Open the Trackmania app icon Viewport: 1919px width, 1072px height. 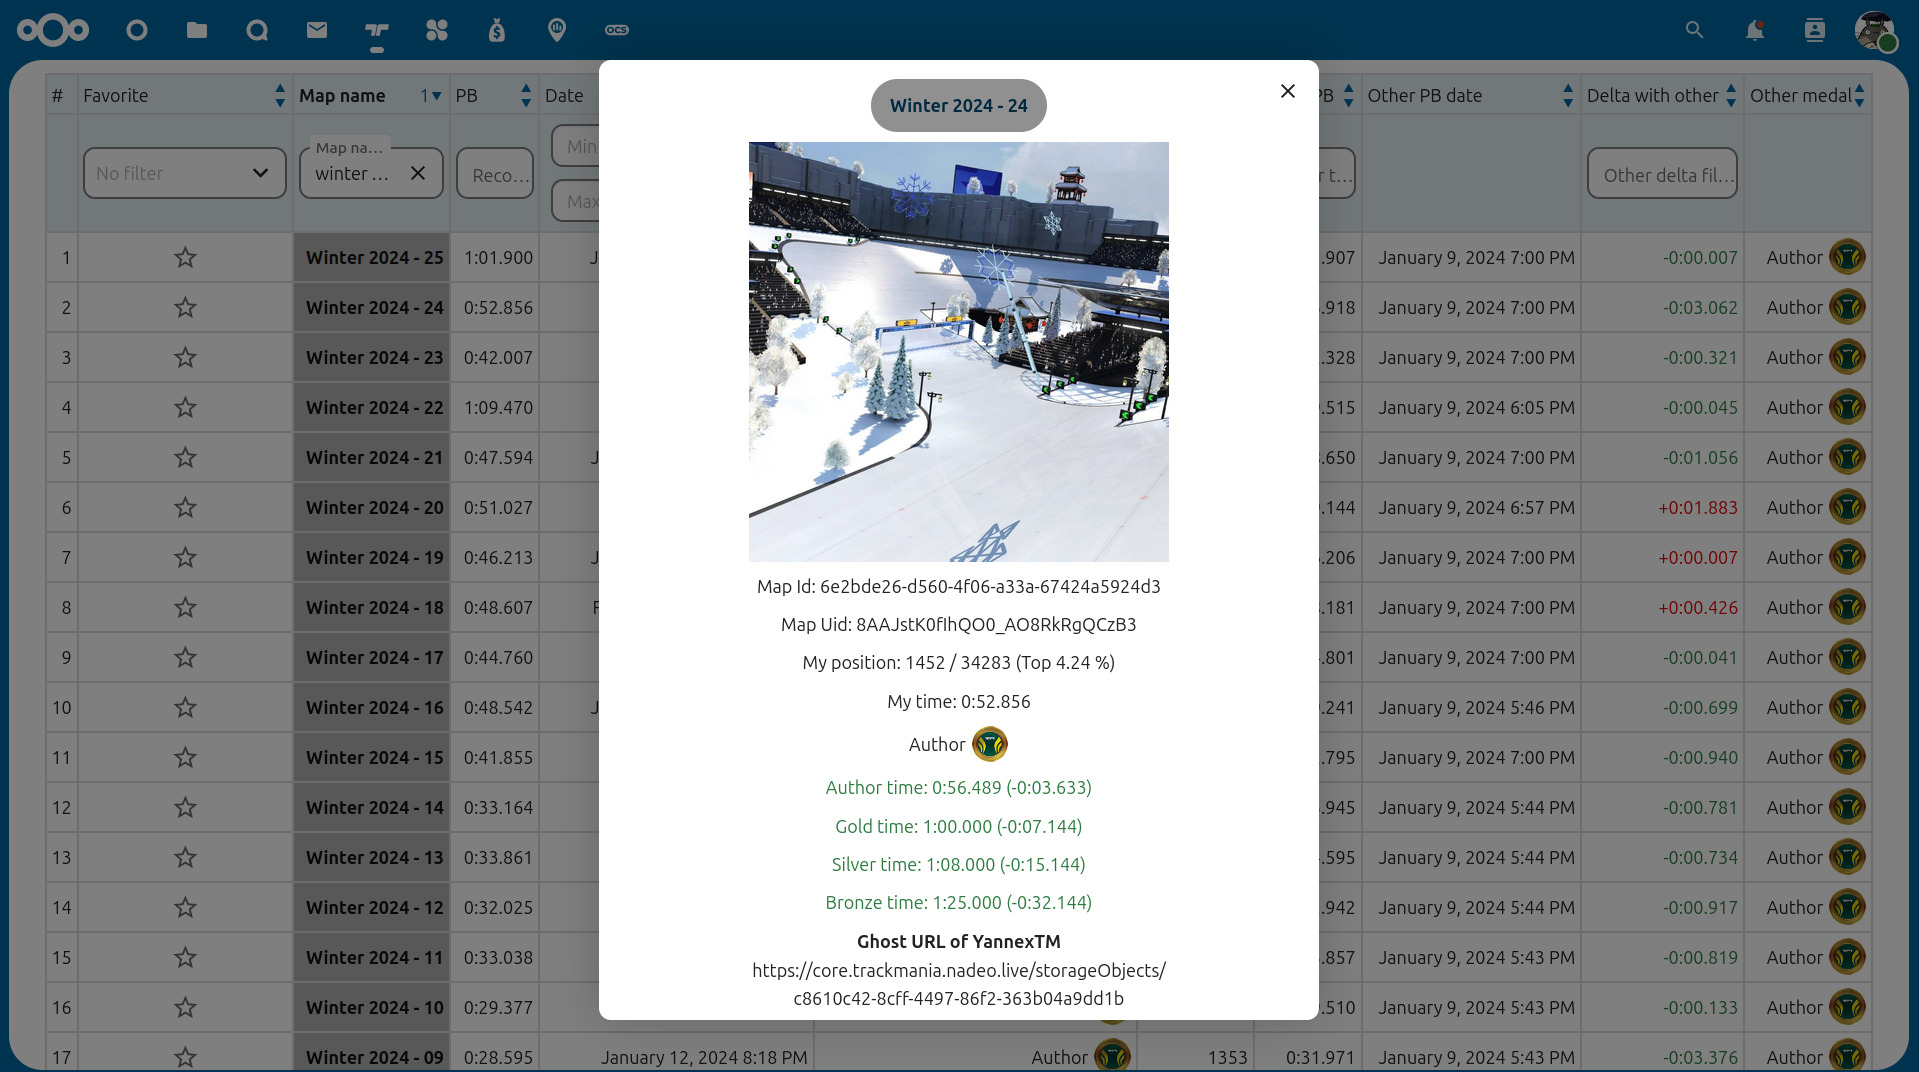(x=377, y=30)
